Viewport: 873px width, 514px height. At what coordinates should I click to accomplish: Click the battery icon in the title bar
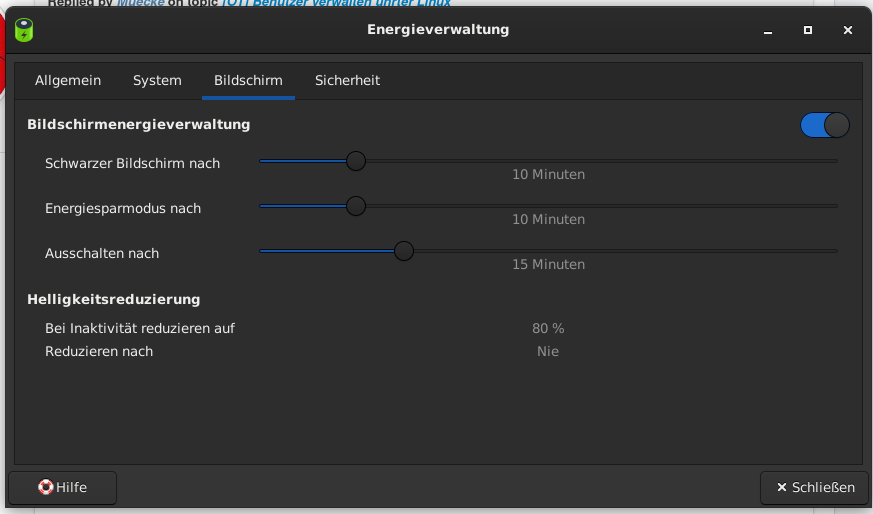pos(24,30)
